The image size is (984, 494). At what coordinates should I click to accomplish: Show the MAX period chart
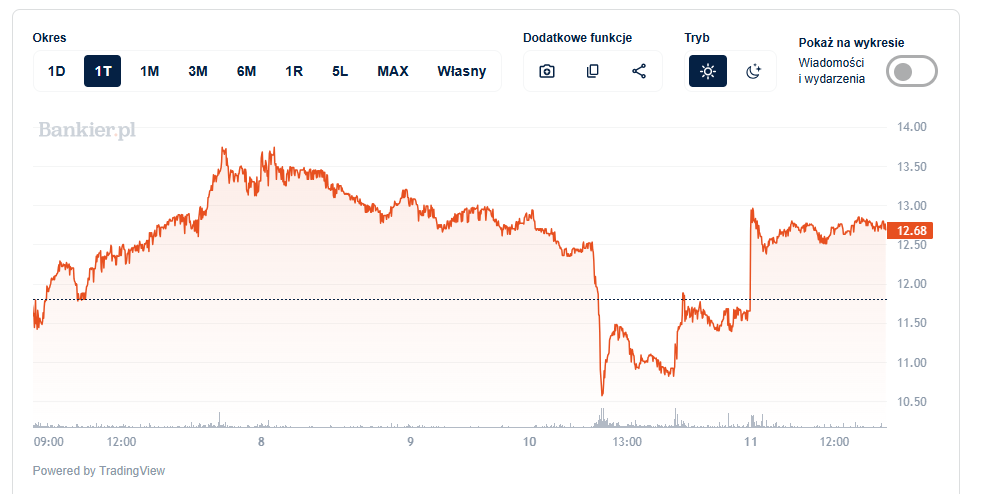coord(393,71)
